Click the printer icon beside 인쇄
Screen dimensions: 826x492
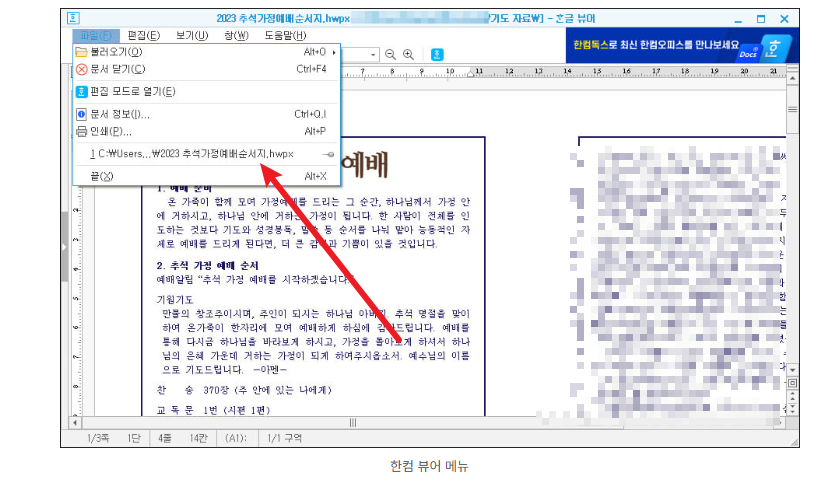(x=81, y=131)
